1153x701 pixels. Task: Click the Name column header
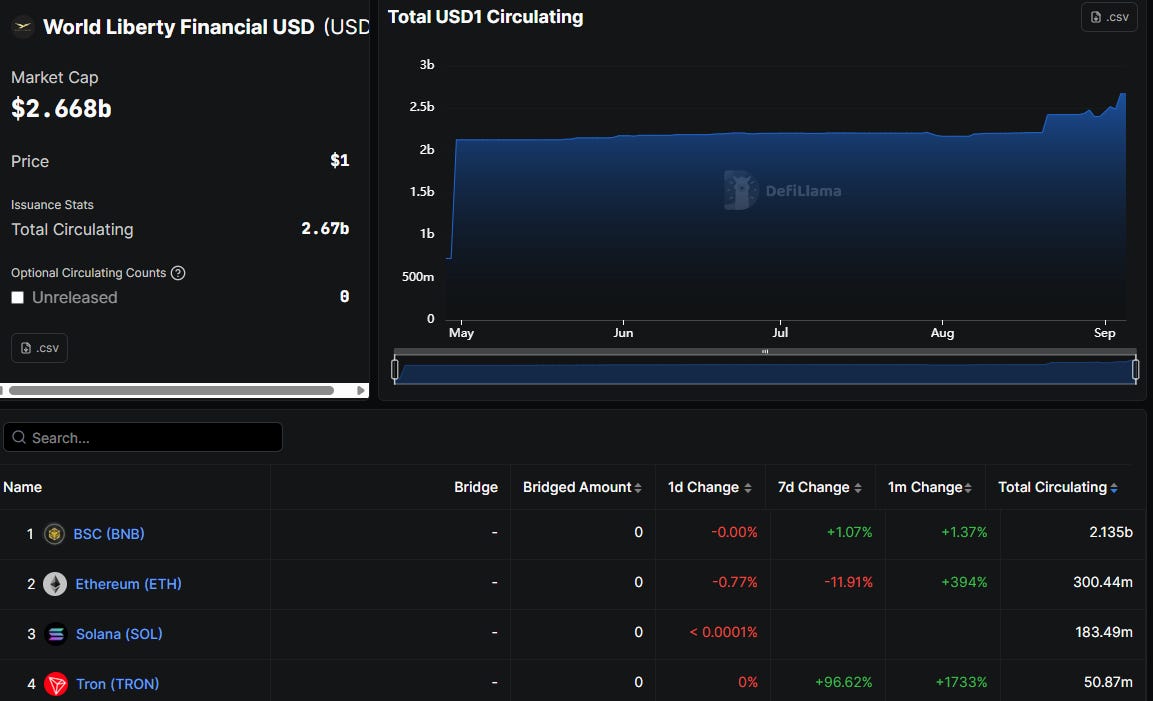[x=22, y=487]
